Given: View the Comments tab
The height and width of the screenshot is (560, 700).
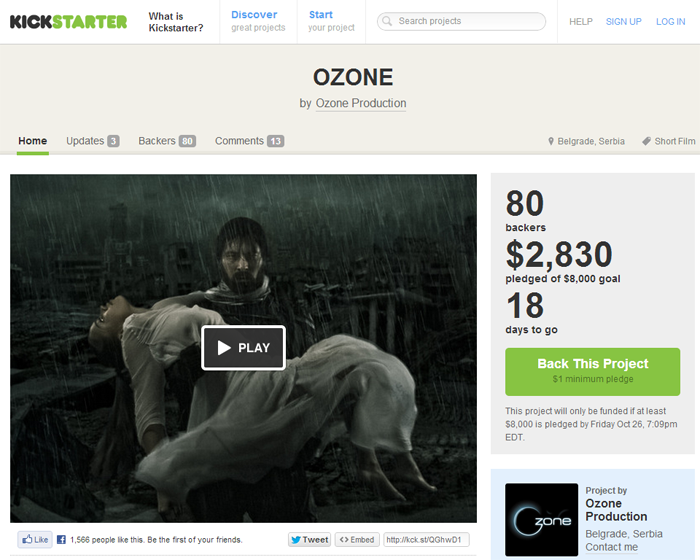Looking at the screenshot, I should 250,141.
